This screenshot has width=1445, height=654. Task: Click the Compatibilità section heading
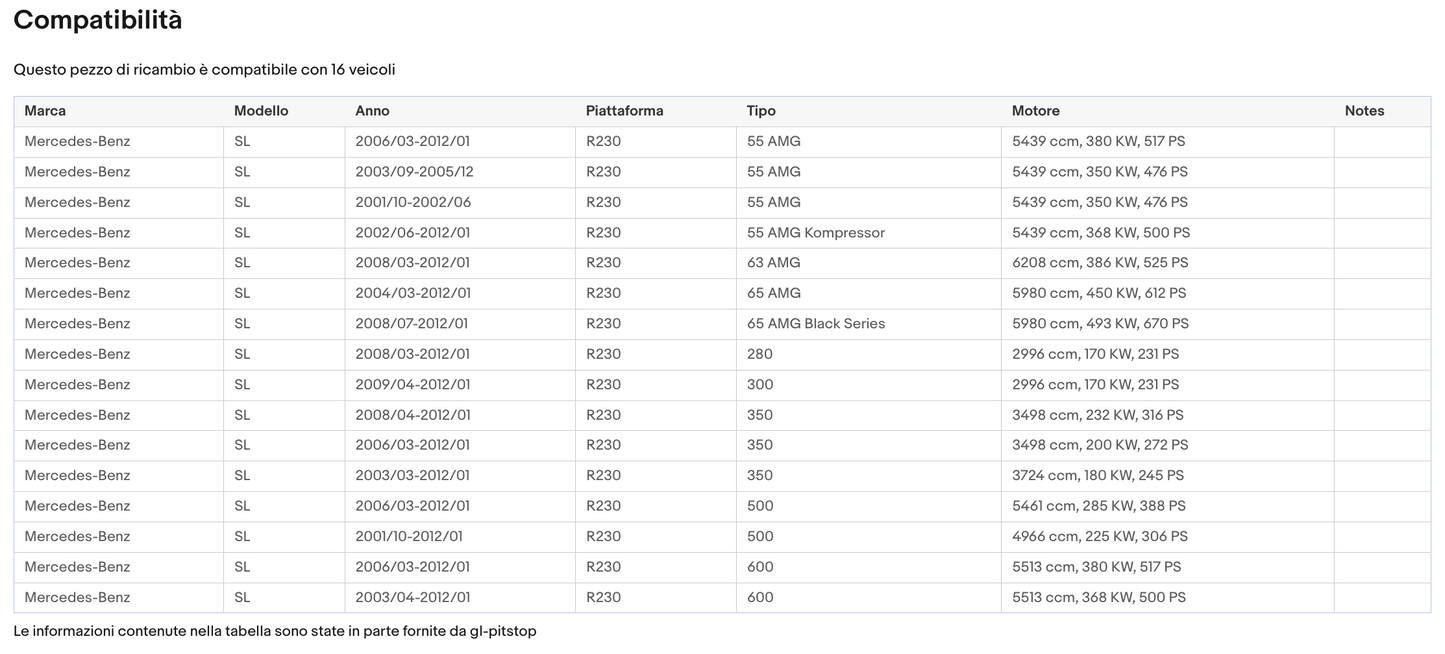[98, 20]
